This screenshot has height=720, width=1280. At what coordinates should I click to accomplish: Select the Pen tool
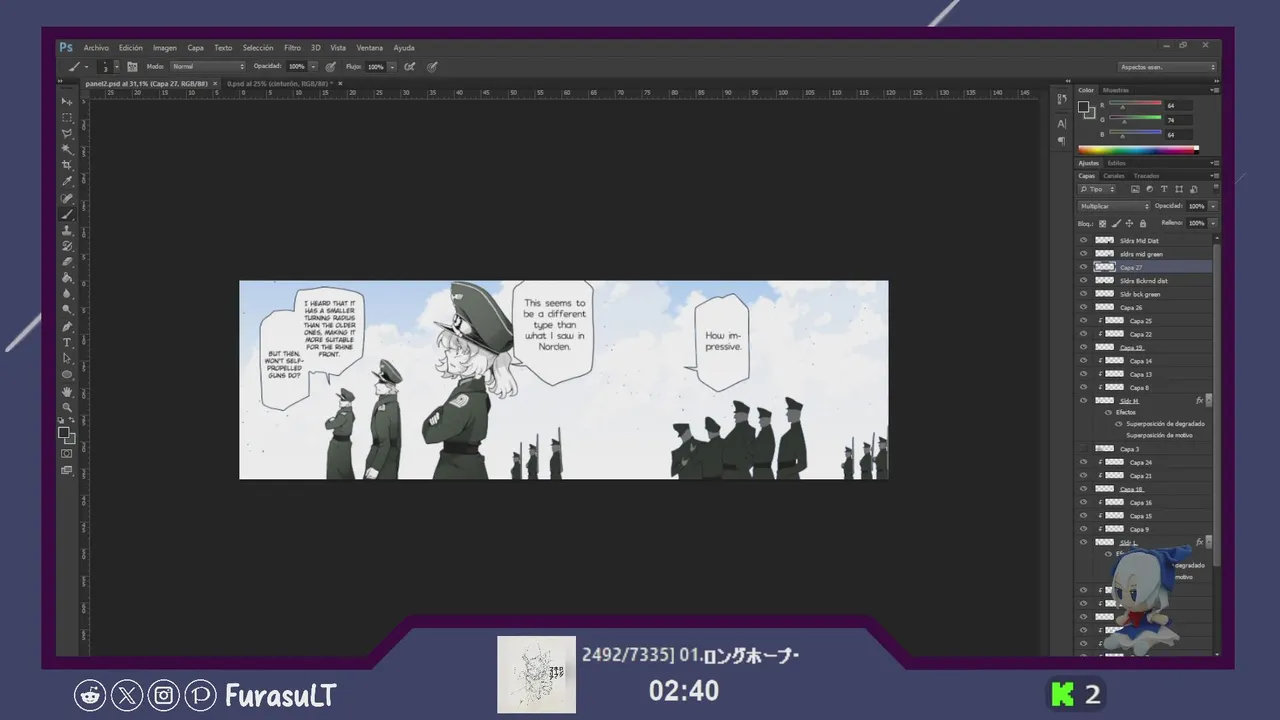pos(67,327)
